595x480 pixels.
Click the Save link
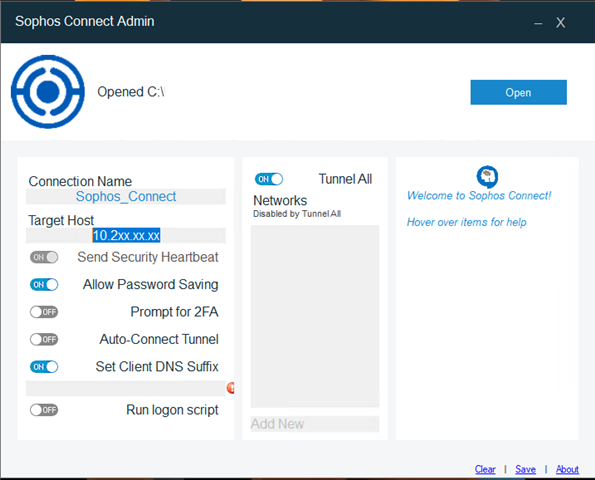pyautogui.click(x=525, y=469)
